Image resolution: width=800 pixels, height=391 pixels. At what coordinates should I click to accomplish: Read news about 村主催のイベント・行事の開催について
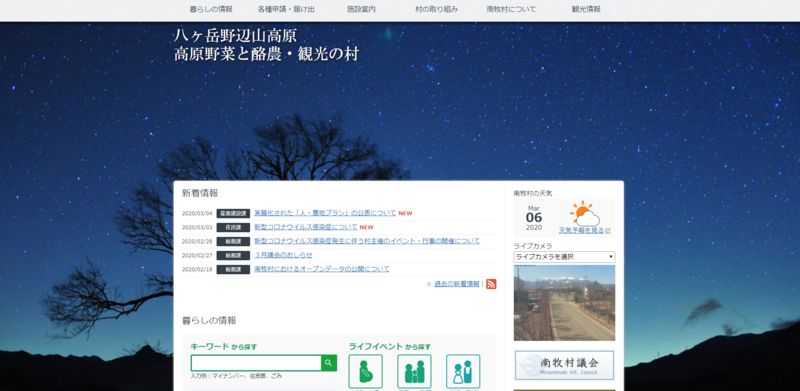pyautogui.click(x=367, y=241)
